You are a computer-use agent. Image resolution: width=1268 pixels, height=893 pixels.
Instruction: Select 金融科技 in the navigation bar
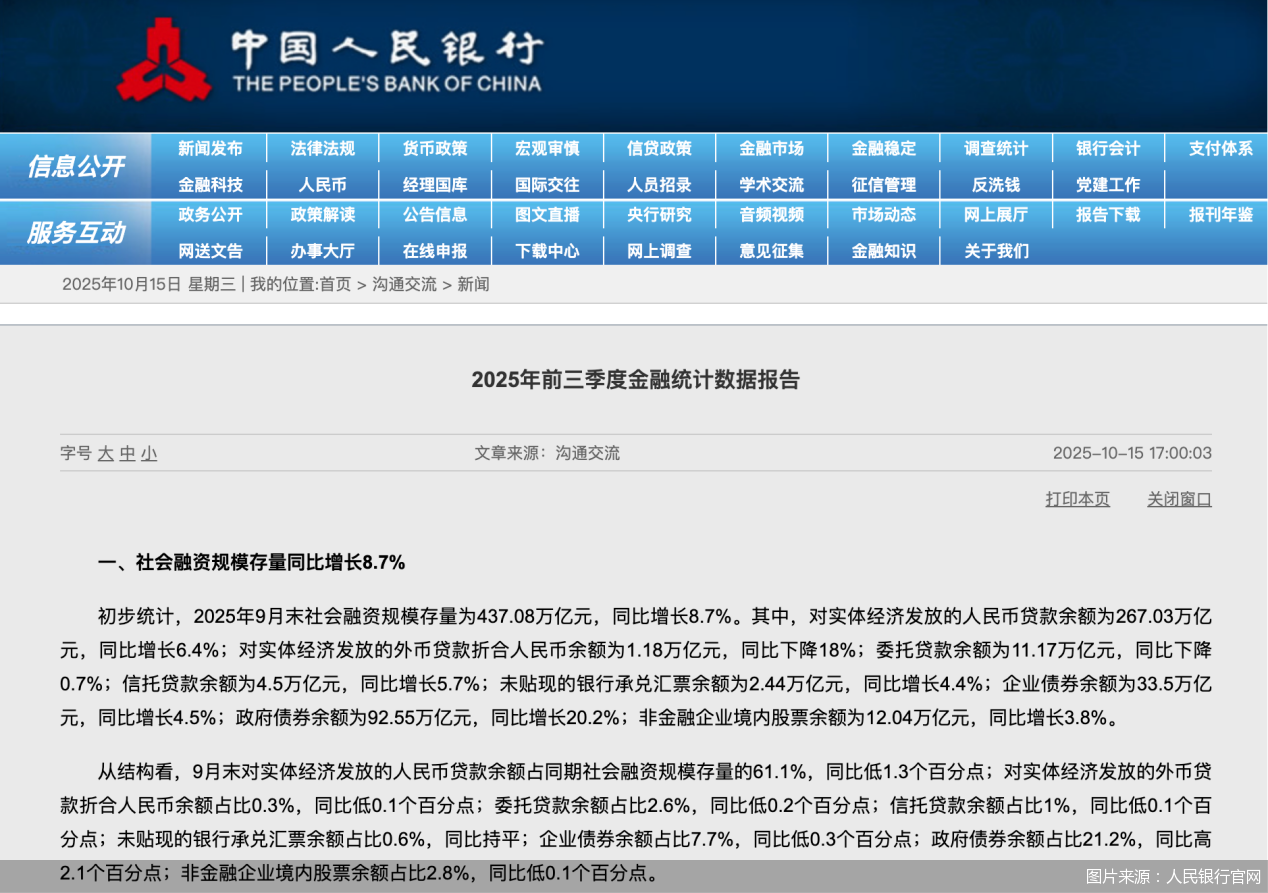coord(211,184)
